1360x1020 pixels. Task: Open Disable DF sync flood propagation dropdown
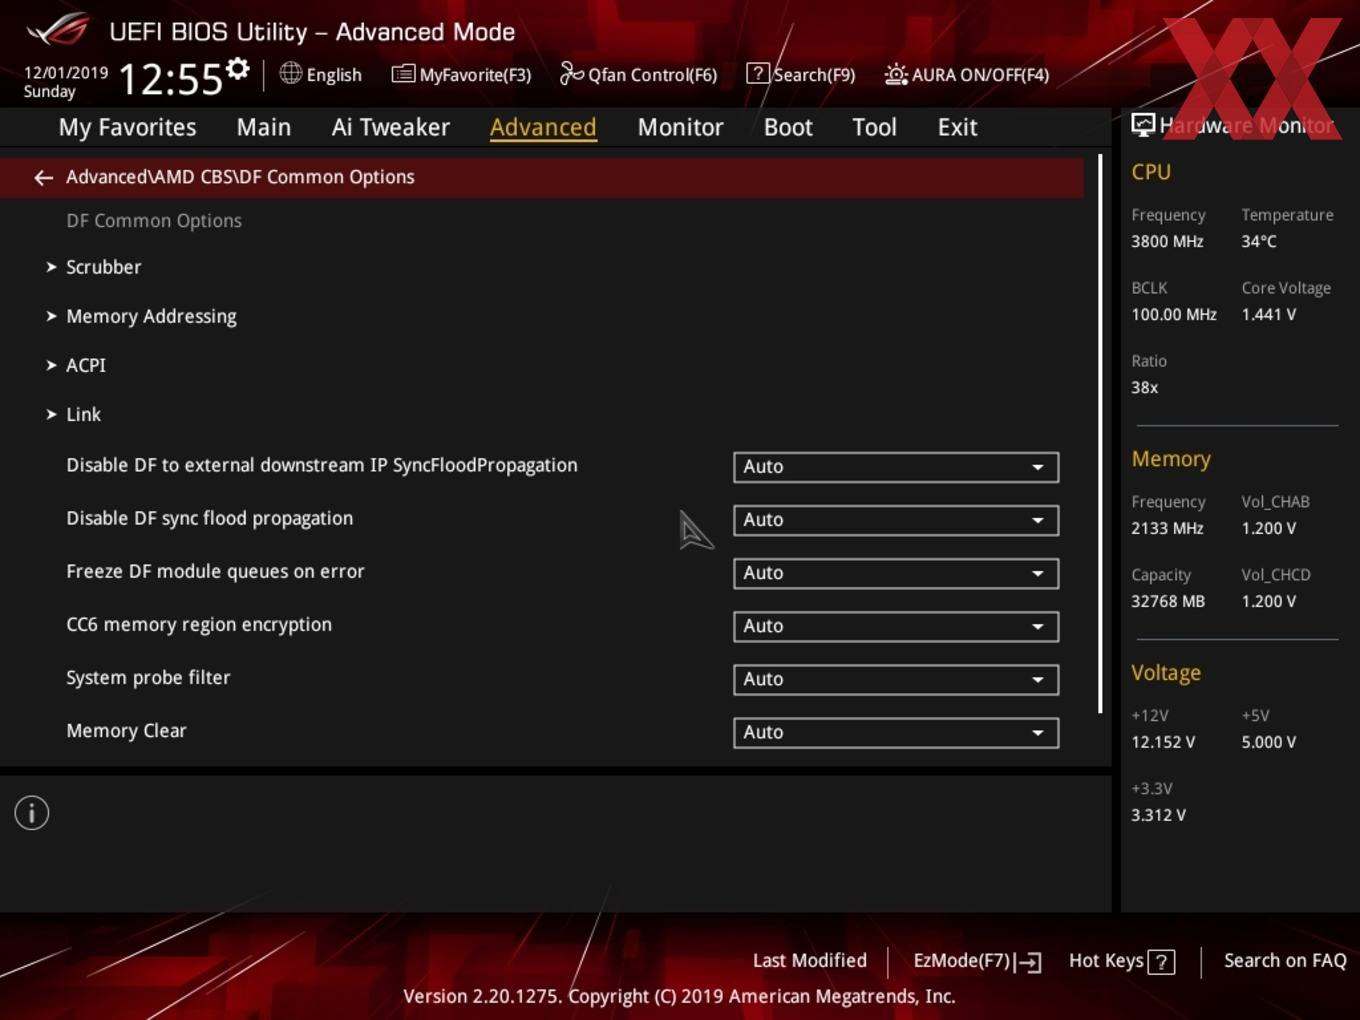(896, 520)
